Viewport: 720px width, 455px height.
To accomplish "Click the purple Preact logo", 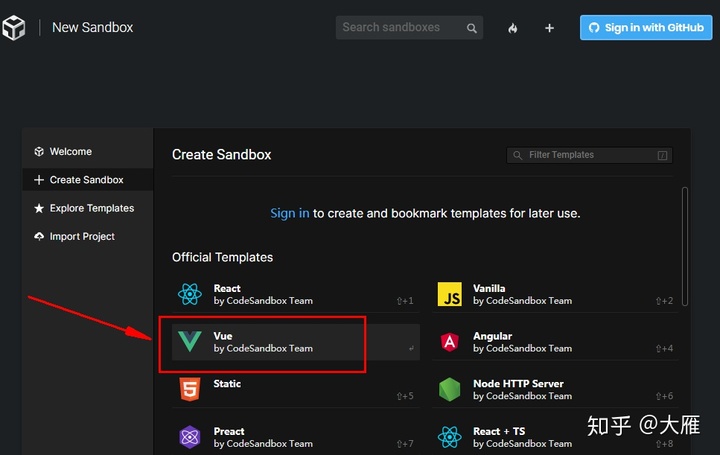I will (x=190, y=437).
